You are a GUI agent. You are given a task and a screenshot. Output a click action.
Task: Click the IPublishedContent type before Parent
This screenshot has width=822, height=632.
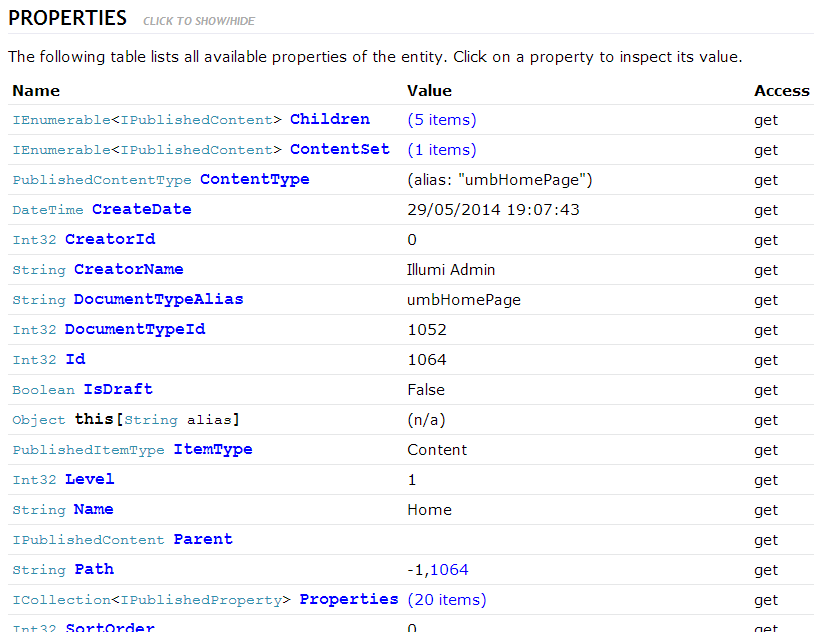tap(88, 540)
